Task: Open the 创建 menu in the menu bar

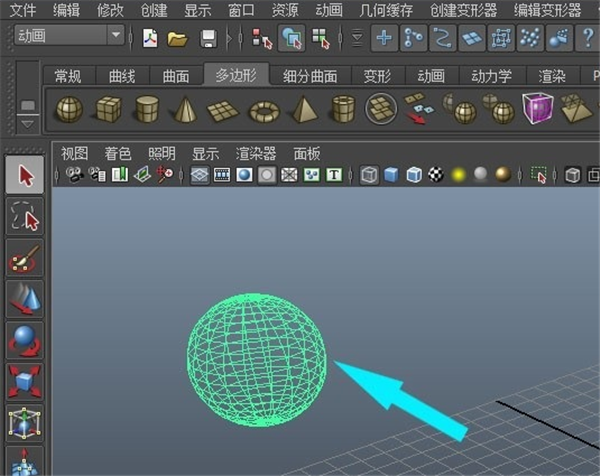Action: pos(154,11)
